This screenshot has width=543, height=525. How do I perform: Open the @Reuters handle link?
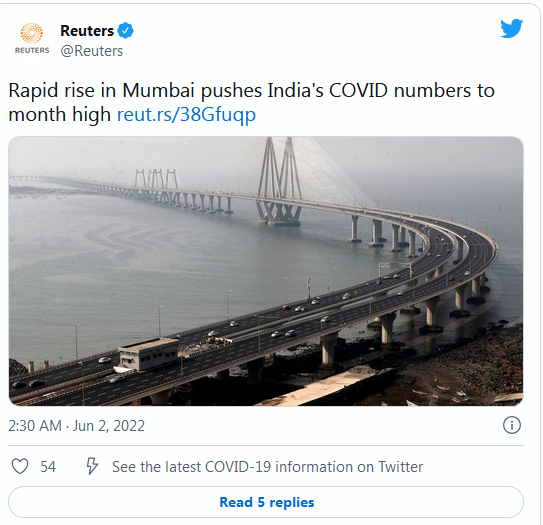pos(92,51)
